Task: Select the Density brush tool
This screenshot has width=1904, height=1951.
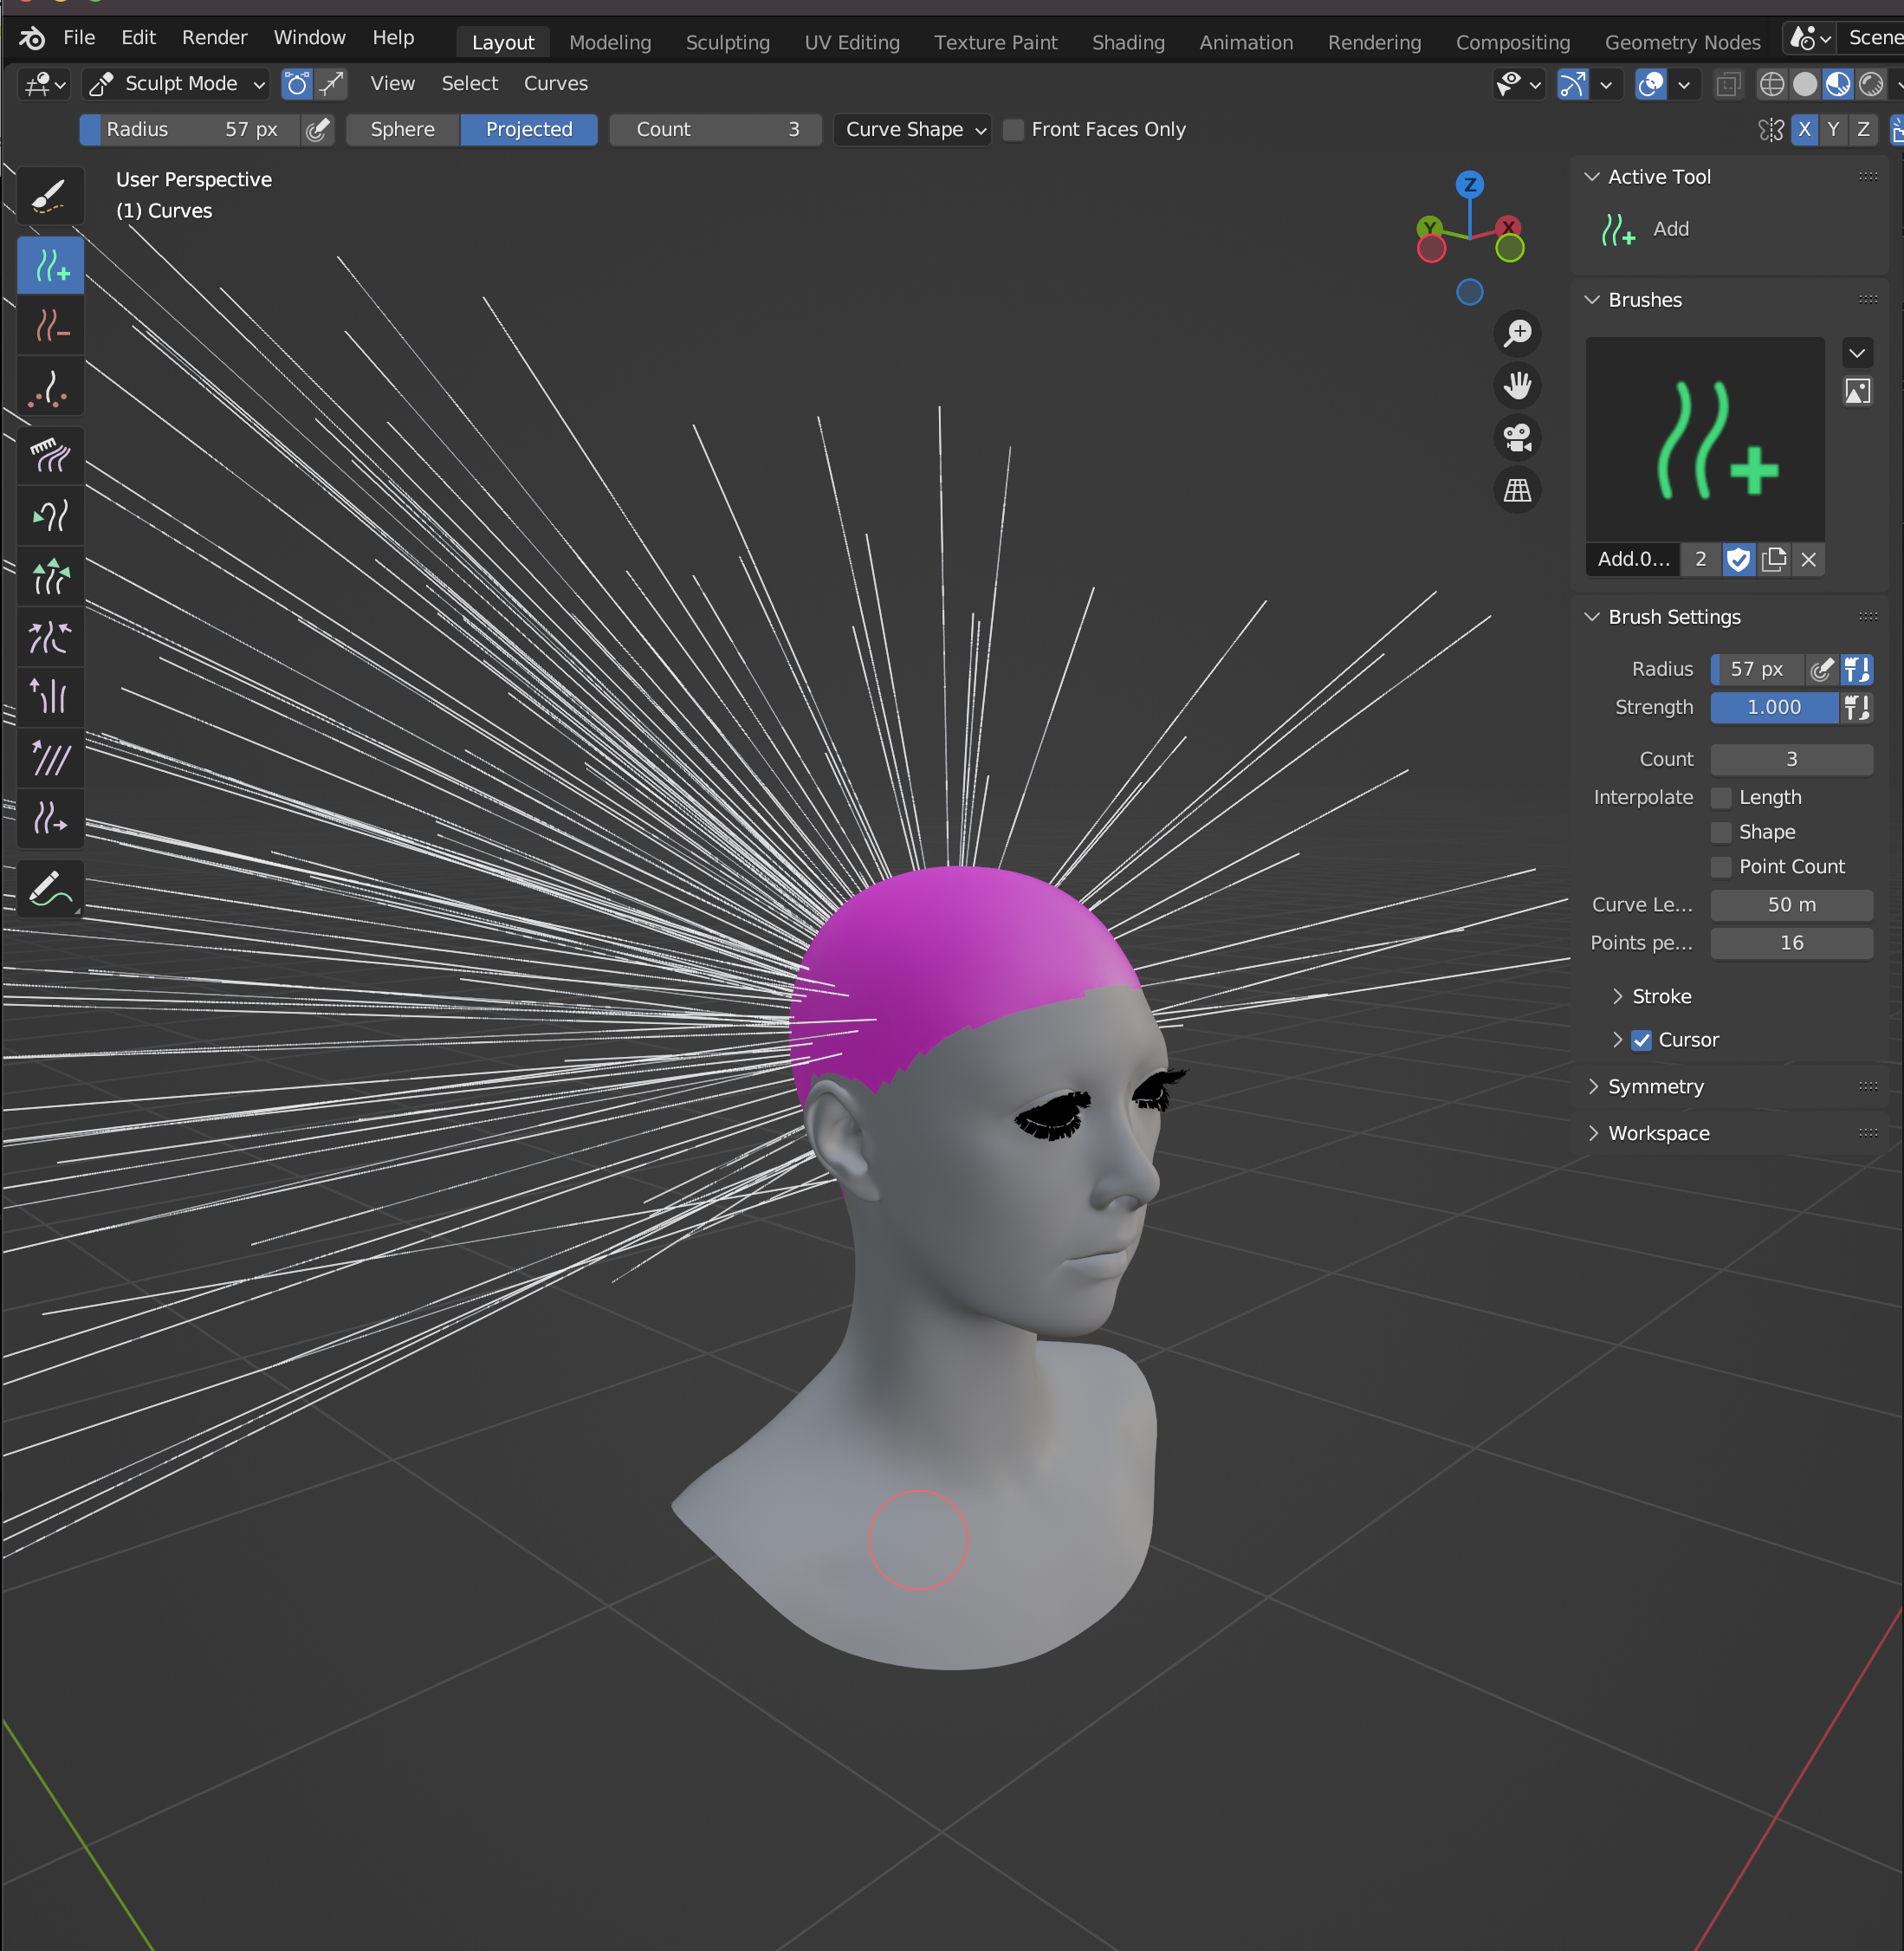Action: (x=50, y=387)
